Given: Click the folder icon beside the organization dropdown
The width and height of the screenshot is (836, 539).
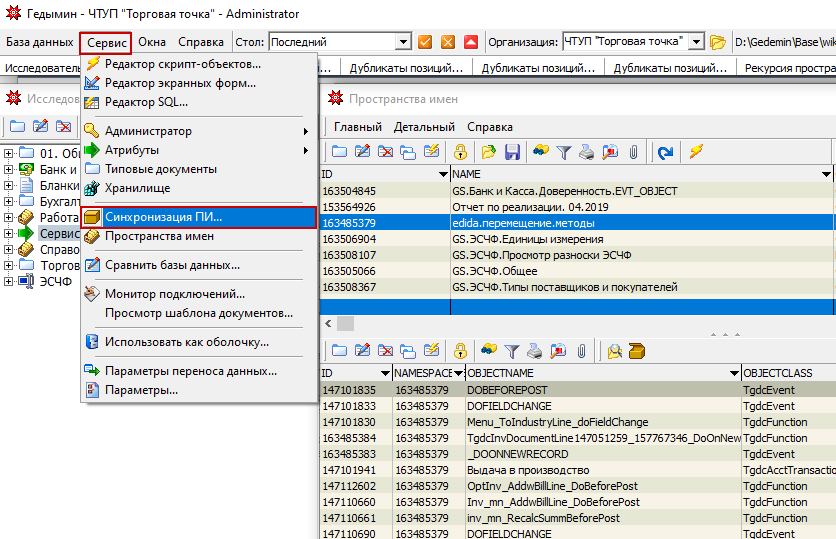Looking at the screenshot, I should (717, 42).
